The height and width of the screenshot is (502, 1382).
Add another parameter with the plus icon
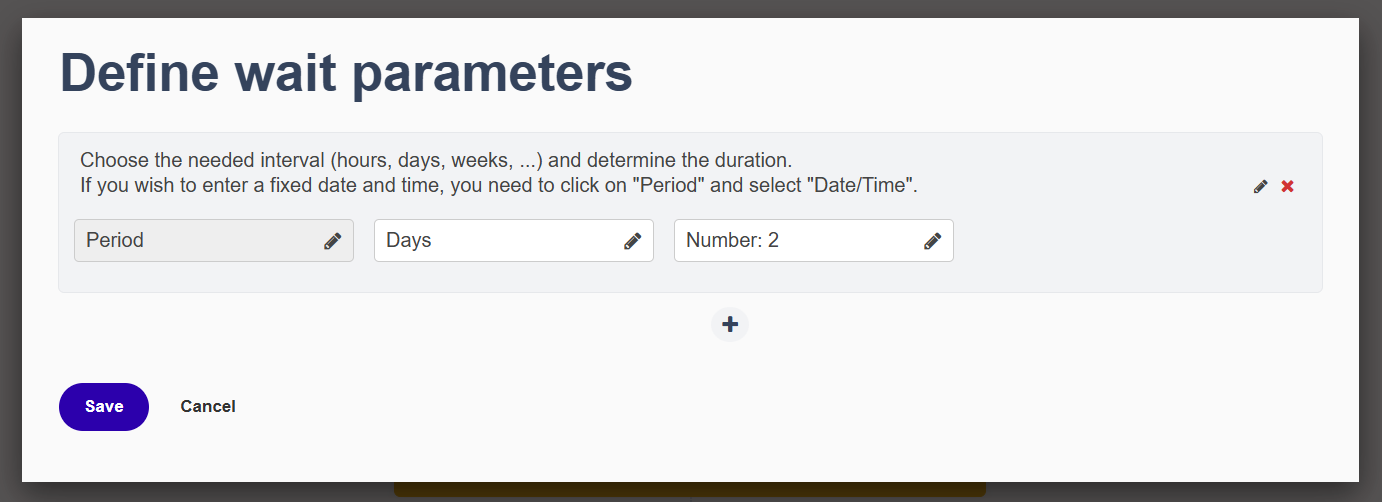[x=730, y=324]
